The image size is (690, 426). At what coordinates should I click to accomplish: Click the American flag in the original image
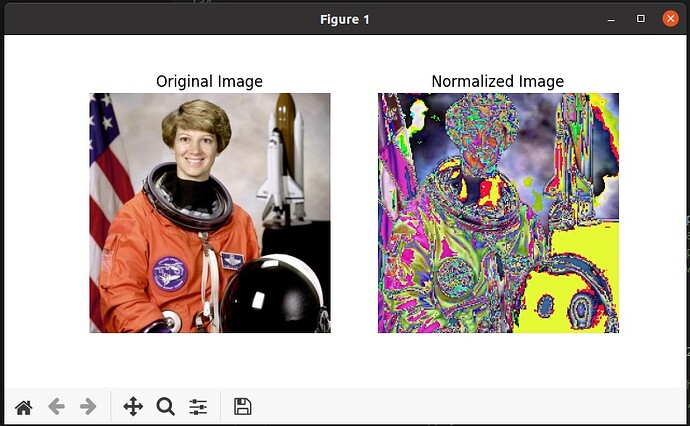pos(106,160)
